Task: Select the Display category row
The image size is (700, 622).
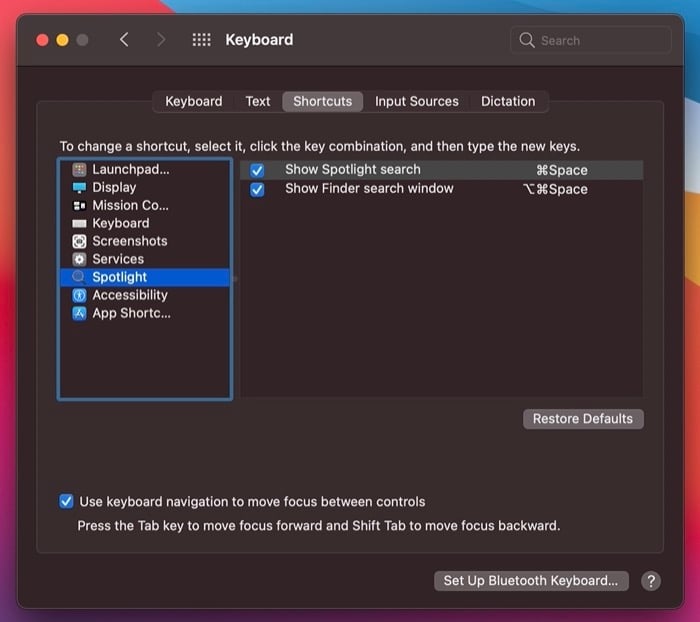Action: click(x=145, y=188)
